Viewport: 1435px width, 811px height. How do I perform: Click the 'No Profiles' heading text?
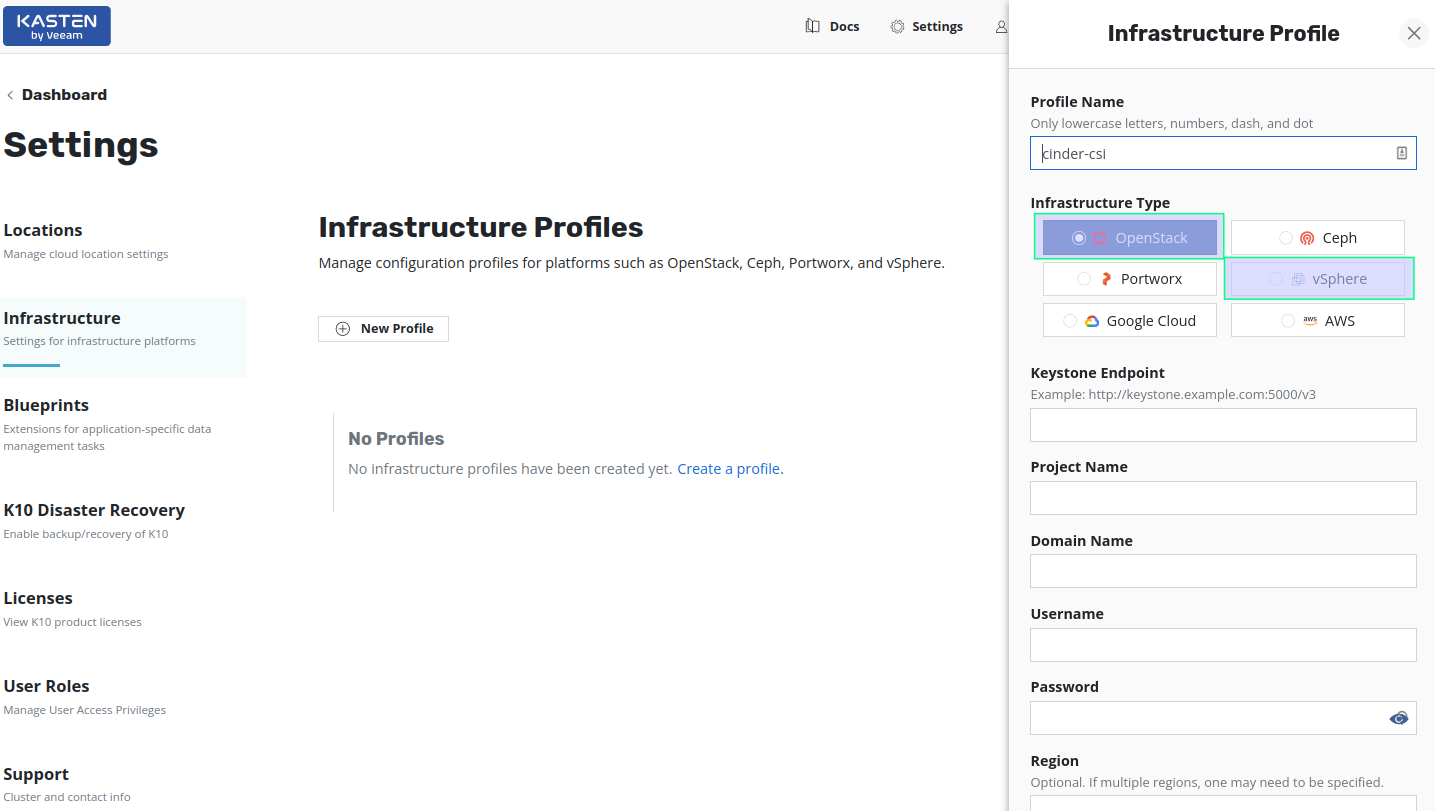pyautogui.click(x=396, y=439)
